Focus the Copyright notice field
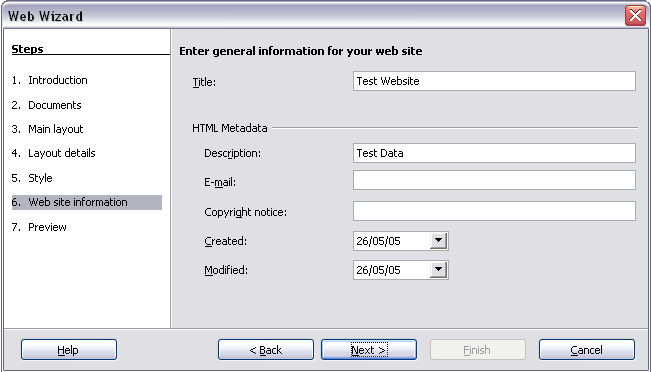Image resolution: width=651 pixels, height=372 pixels. click(494, 211)
